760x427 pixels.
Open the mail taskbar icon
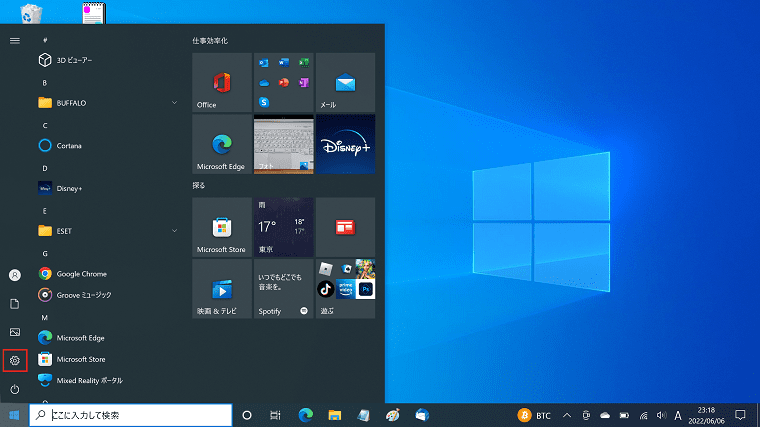(422, 415)
